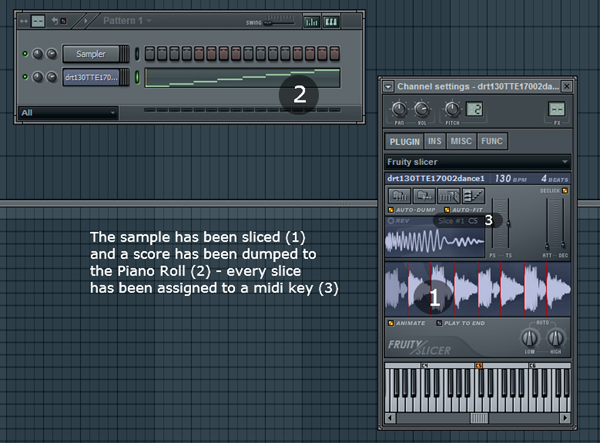Toggle AUTO-DUMP in Fruity slicer
Image resolution: width=600 pixels, height=443 pixels.
391,210
